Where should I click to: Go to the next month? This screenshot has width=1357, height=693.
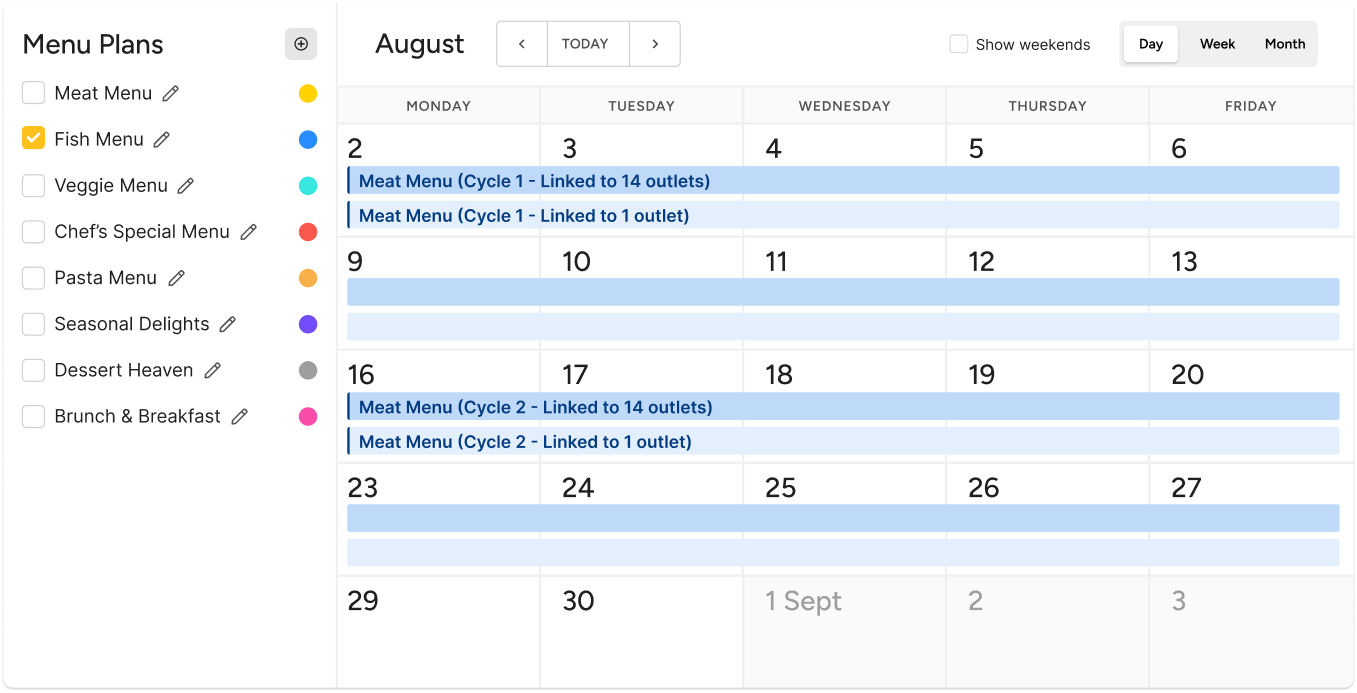point(654,44)
